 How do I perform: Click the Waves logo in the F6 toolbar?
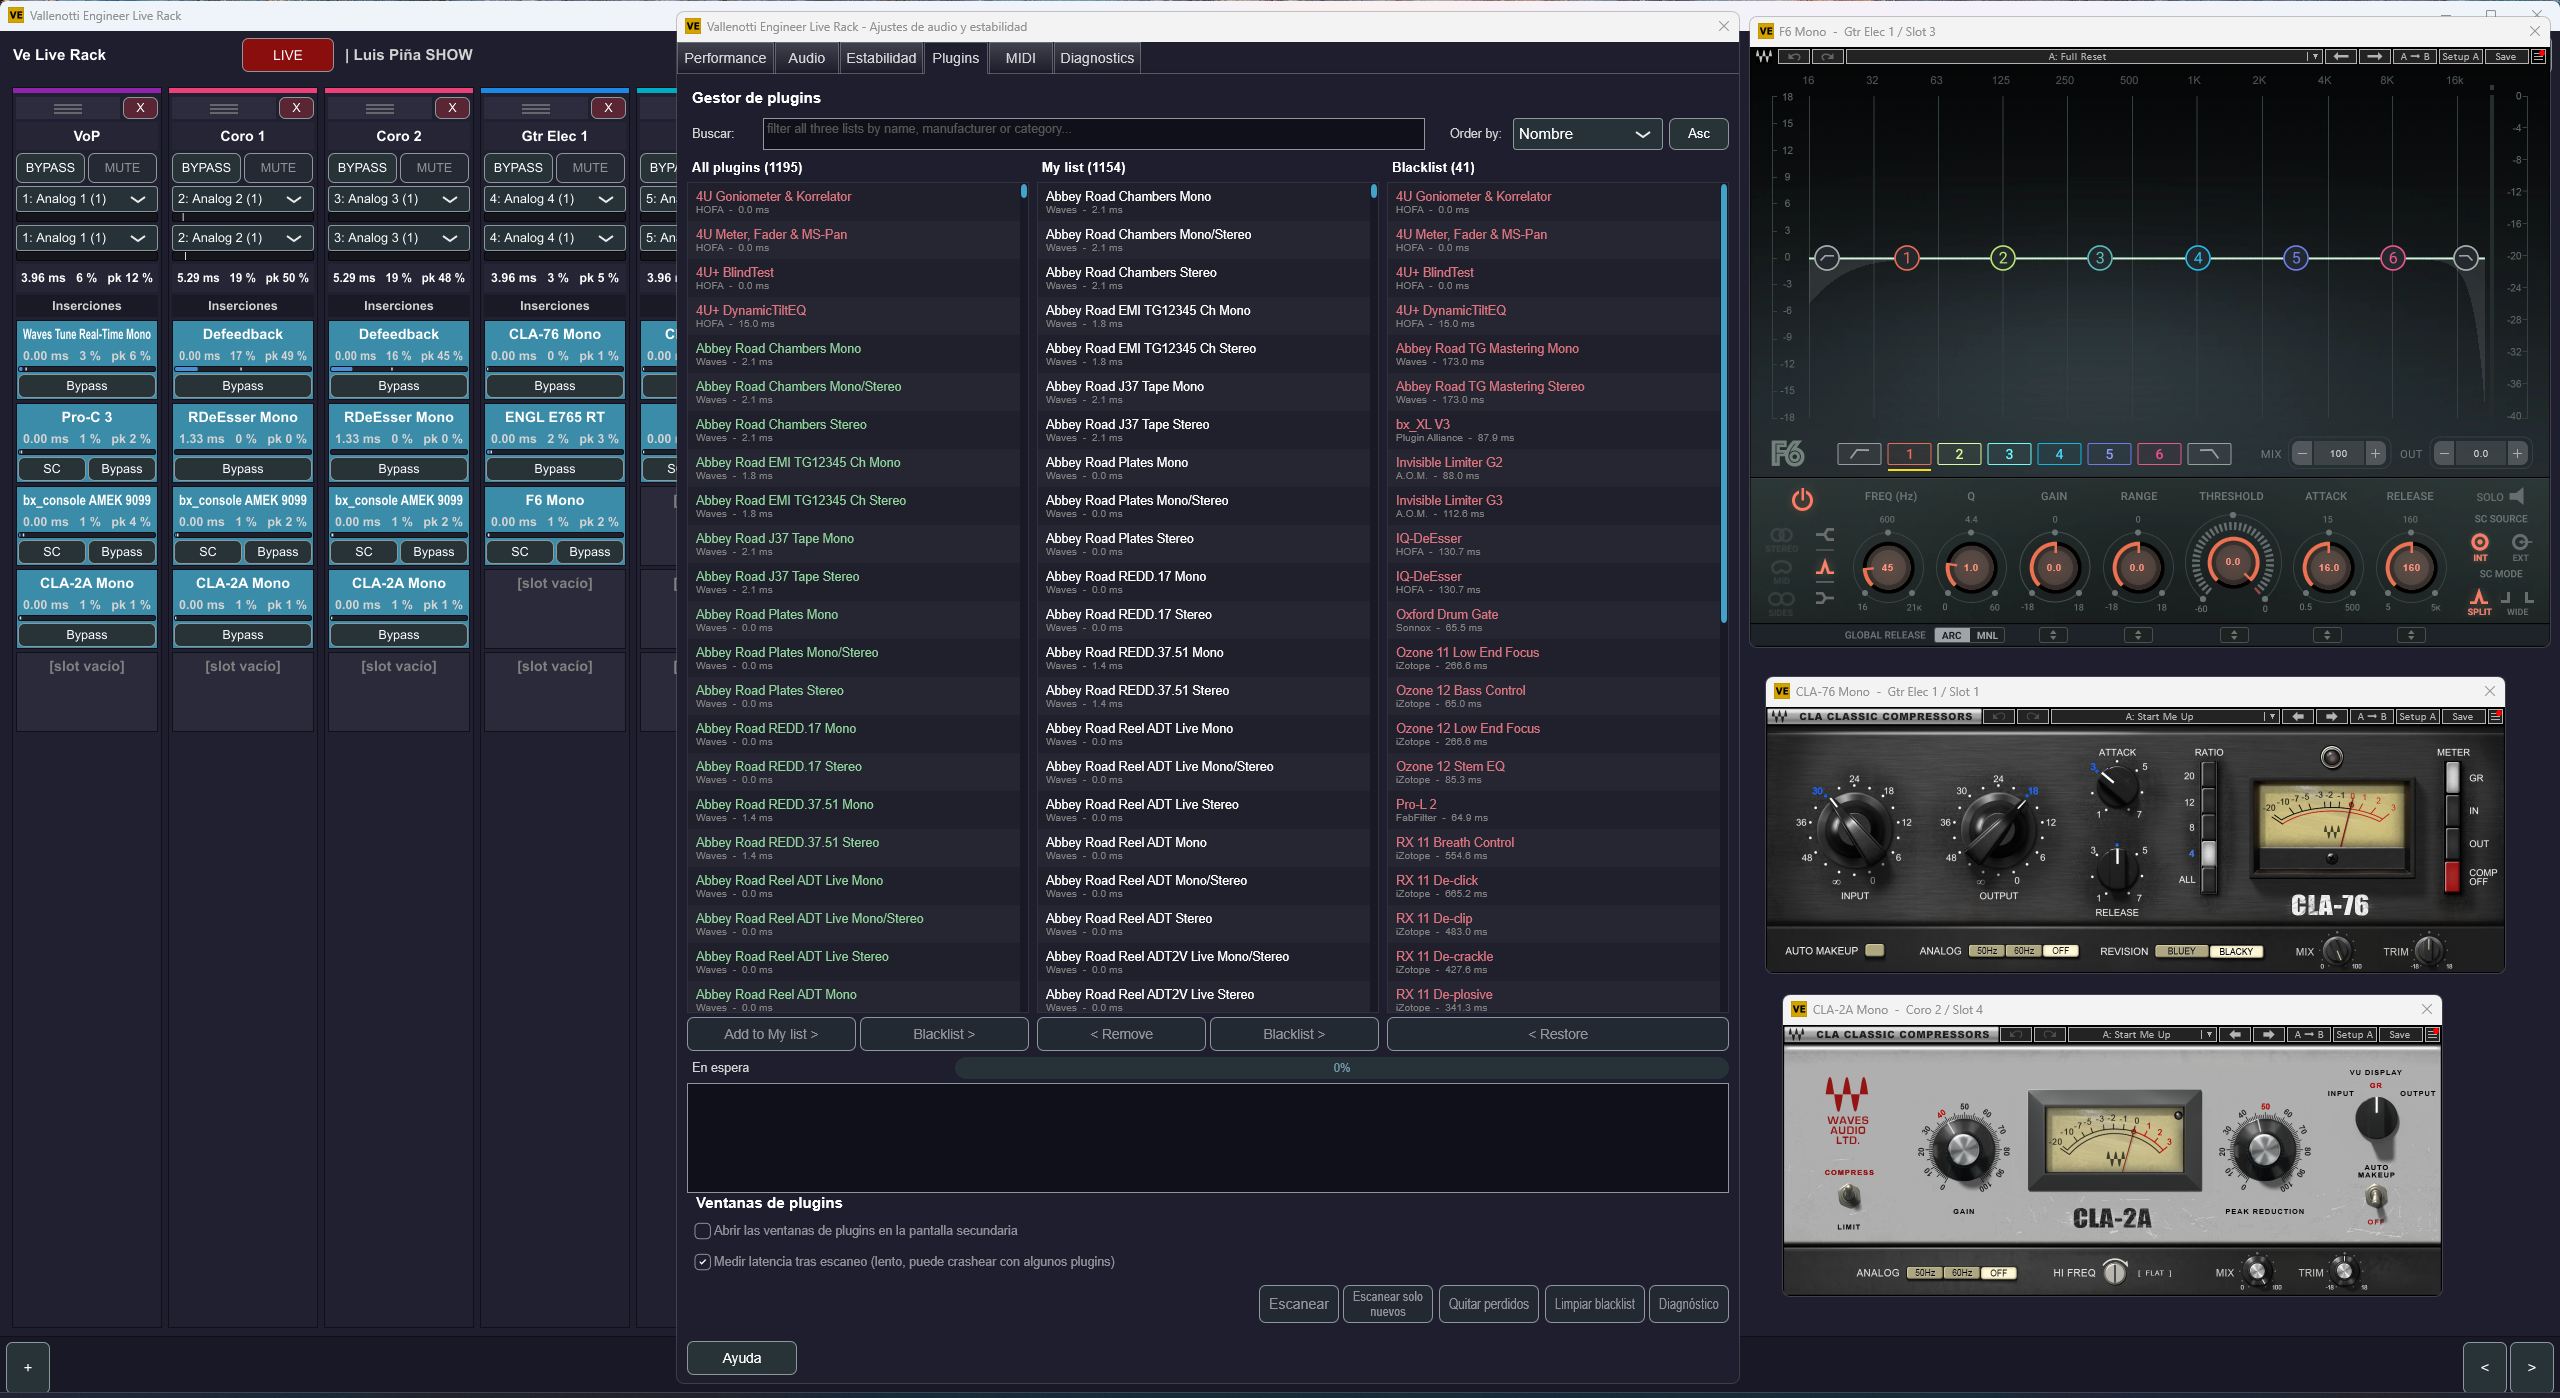[1764, 57]
